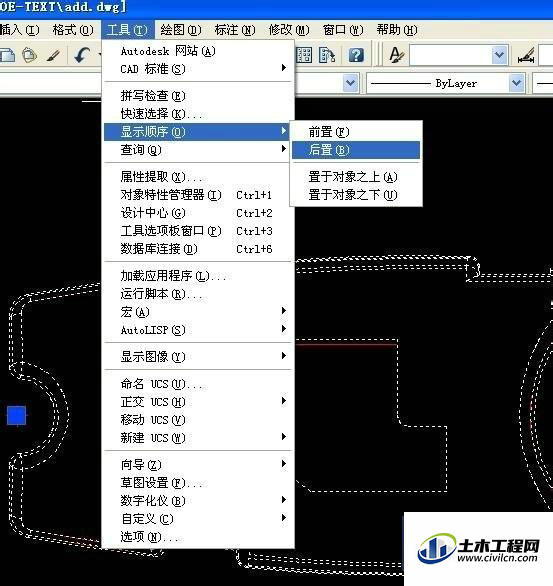Image resolution: width=553 pixels, height=586 pixels.
Task: Expand the 新建 UCS submenu
Action: point(284,437)
